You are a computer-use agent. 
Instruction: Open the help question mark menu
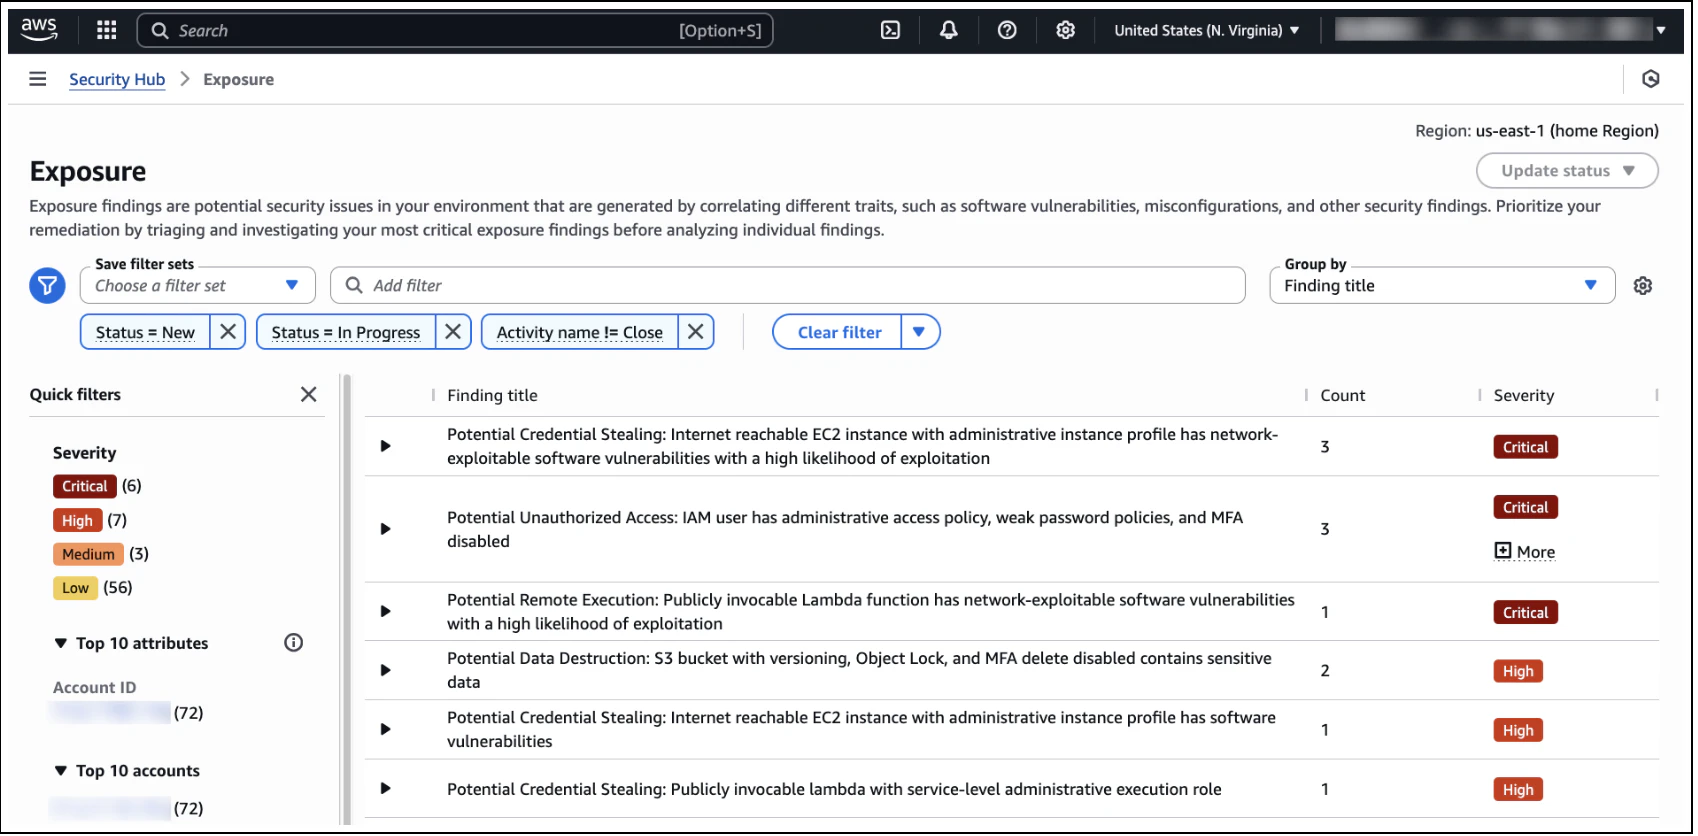point(1008,30)
